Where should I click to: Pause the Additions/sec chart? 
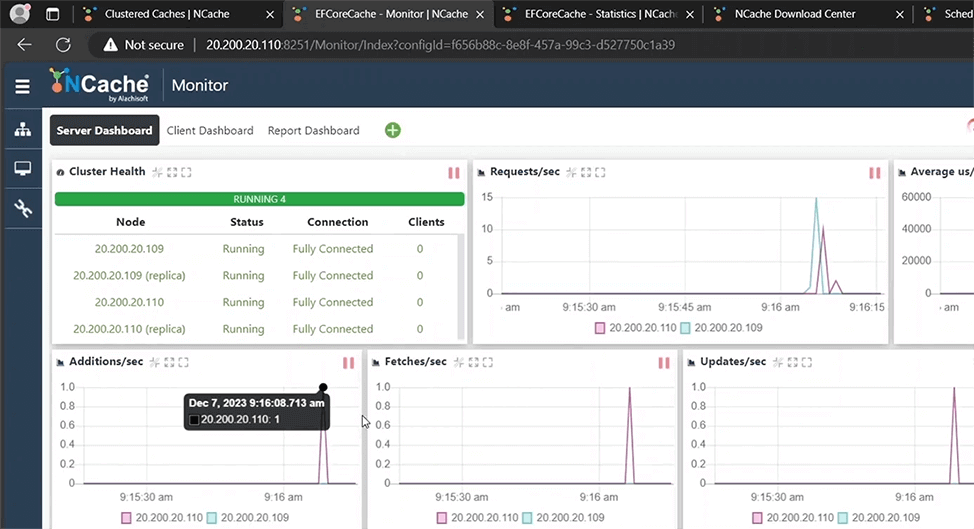pyautogui.click(x=348, y=363)
